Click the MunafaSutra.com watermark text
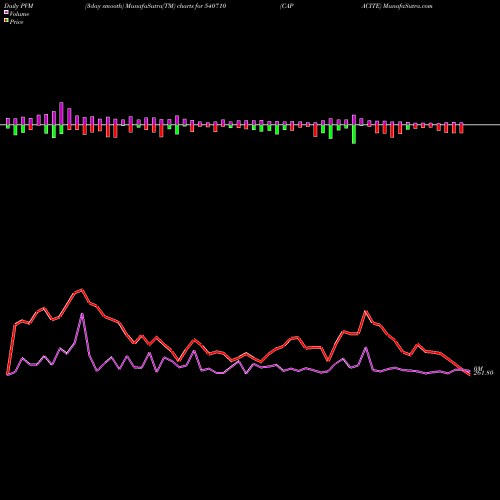The height and width of the screenshot is (500, 500). (408, 6)
